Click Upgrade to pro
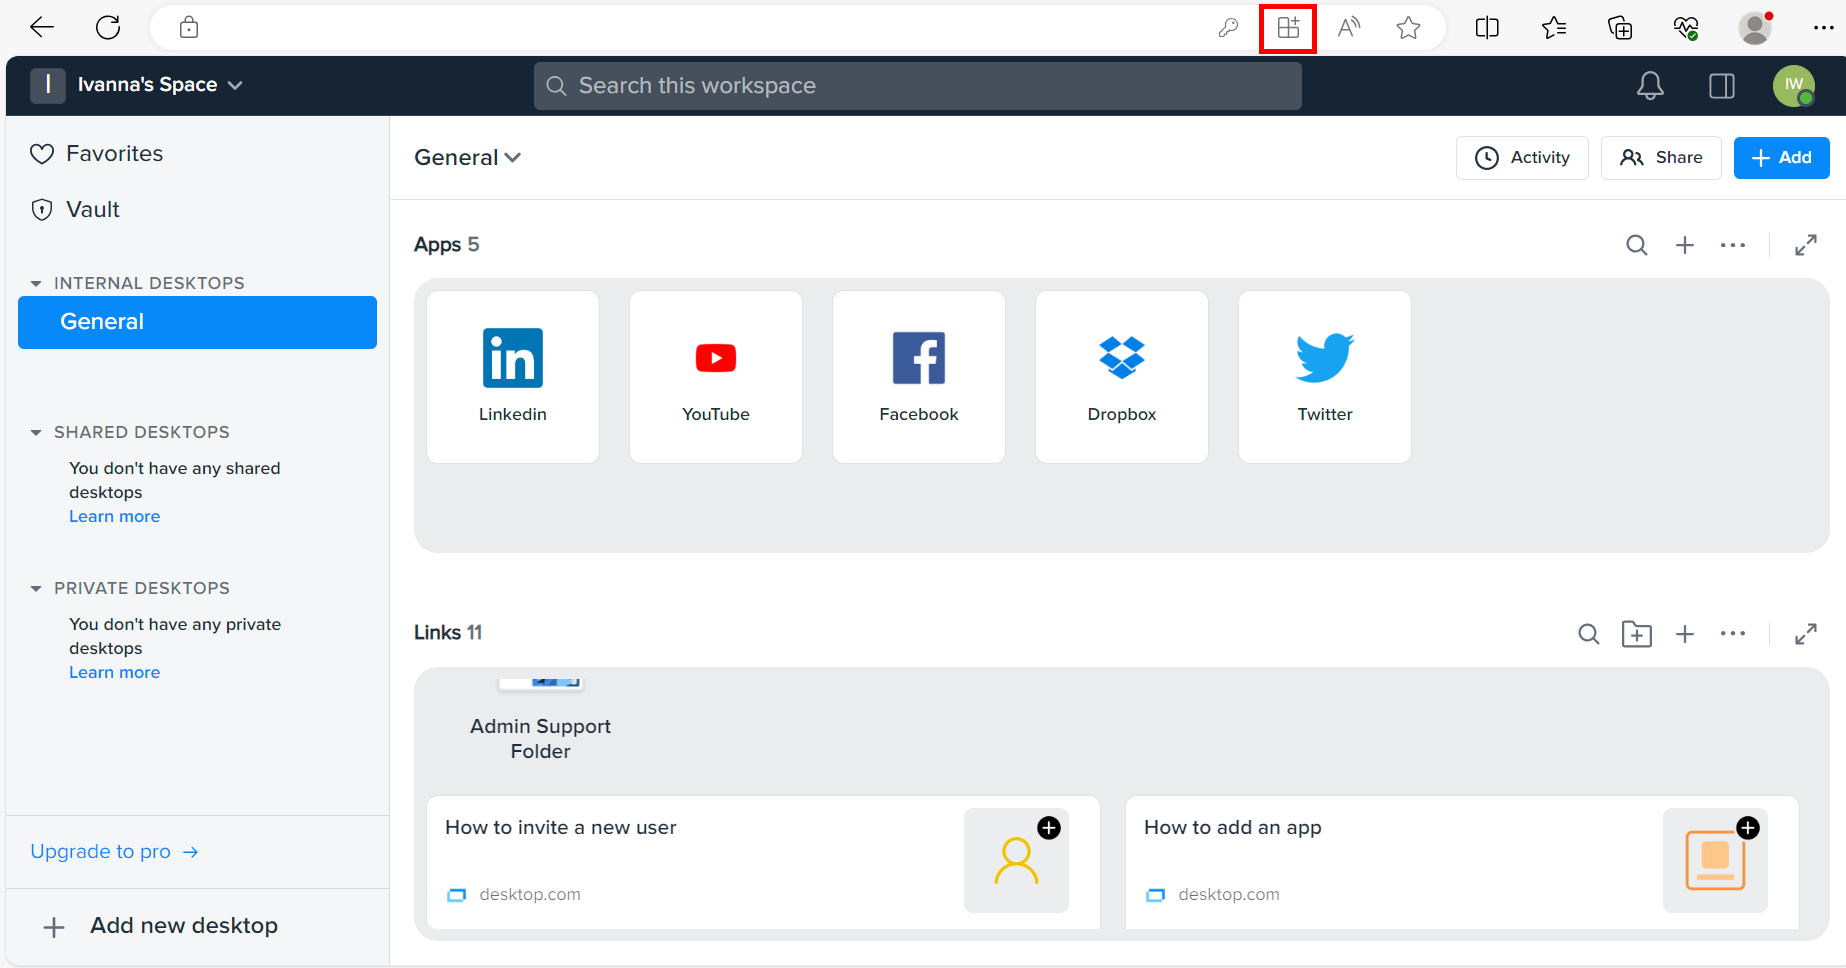 [100, 851]
